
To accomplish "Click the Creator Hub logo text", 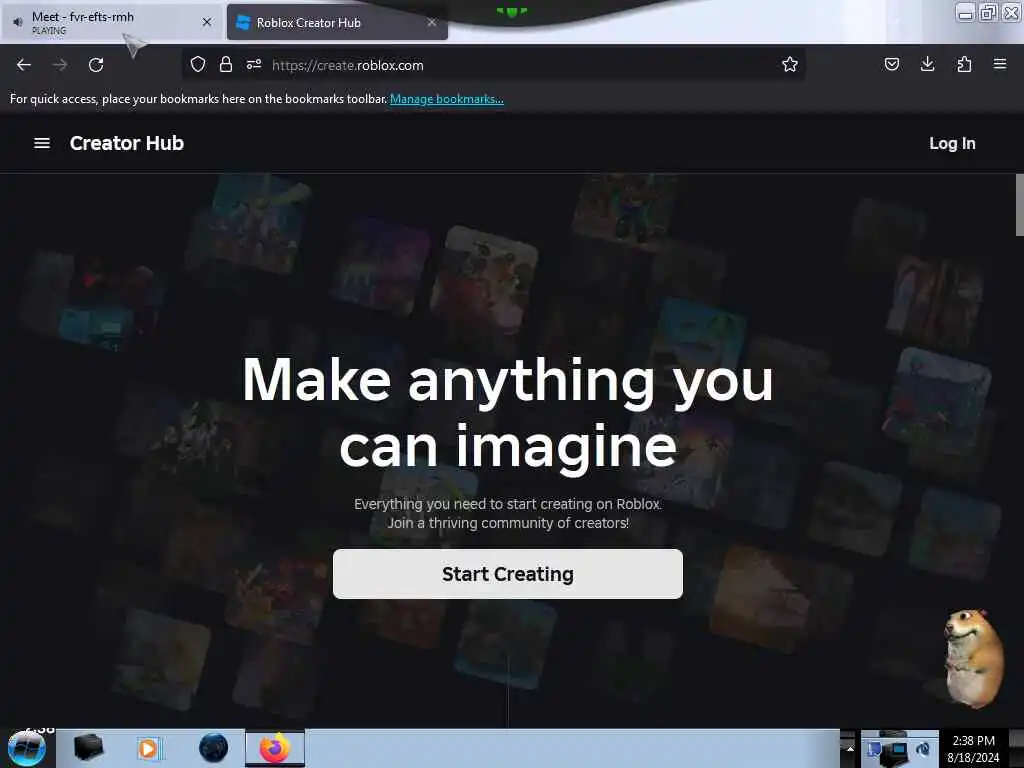I will [x=127, y=143].
